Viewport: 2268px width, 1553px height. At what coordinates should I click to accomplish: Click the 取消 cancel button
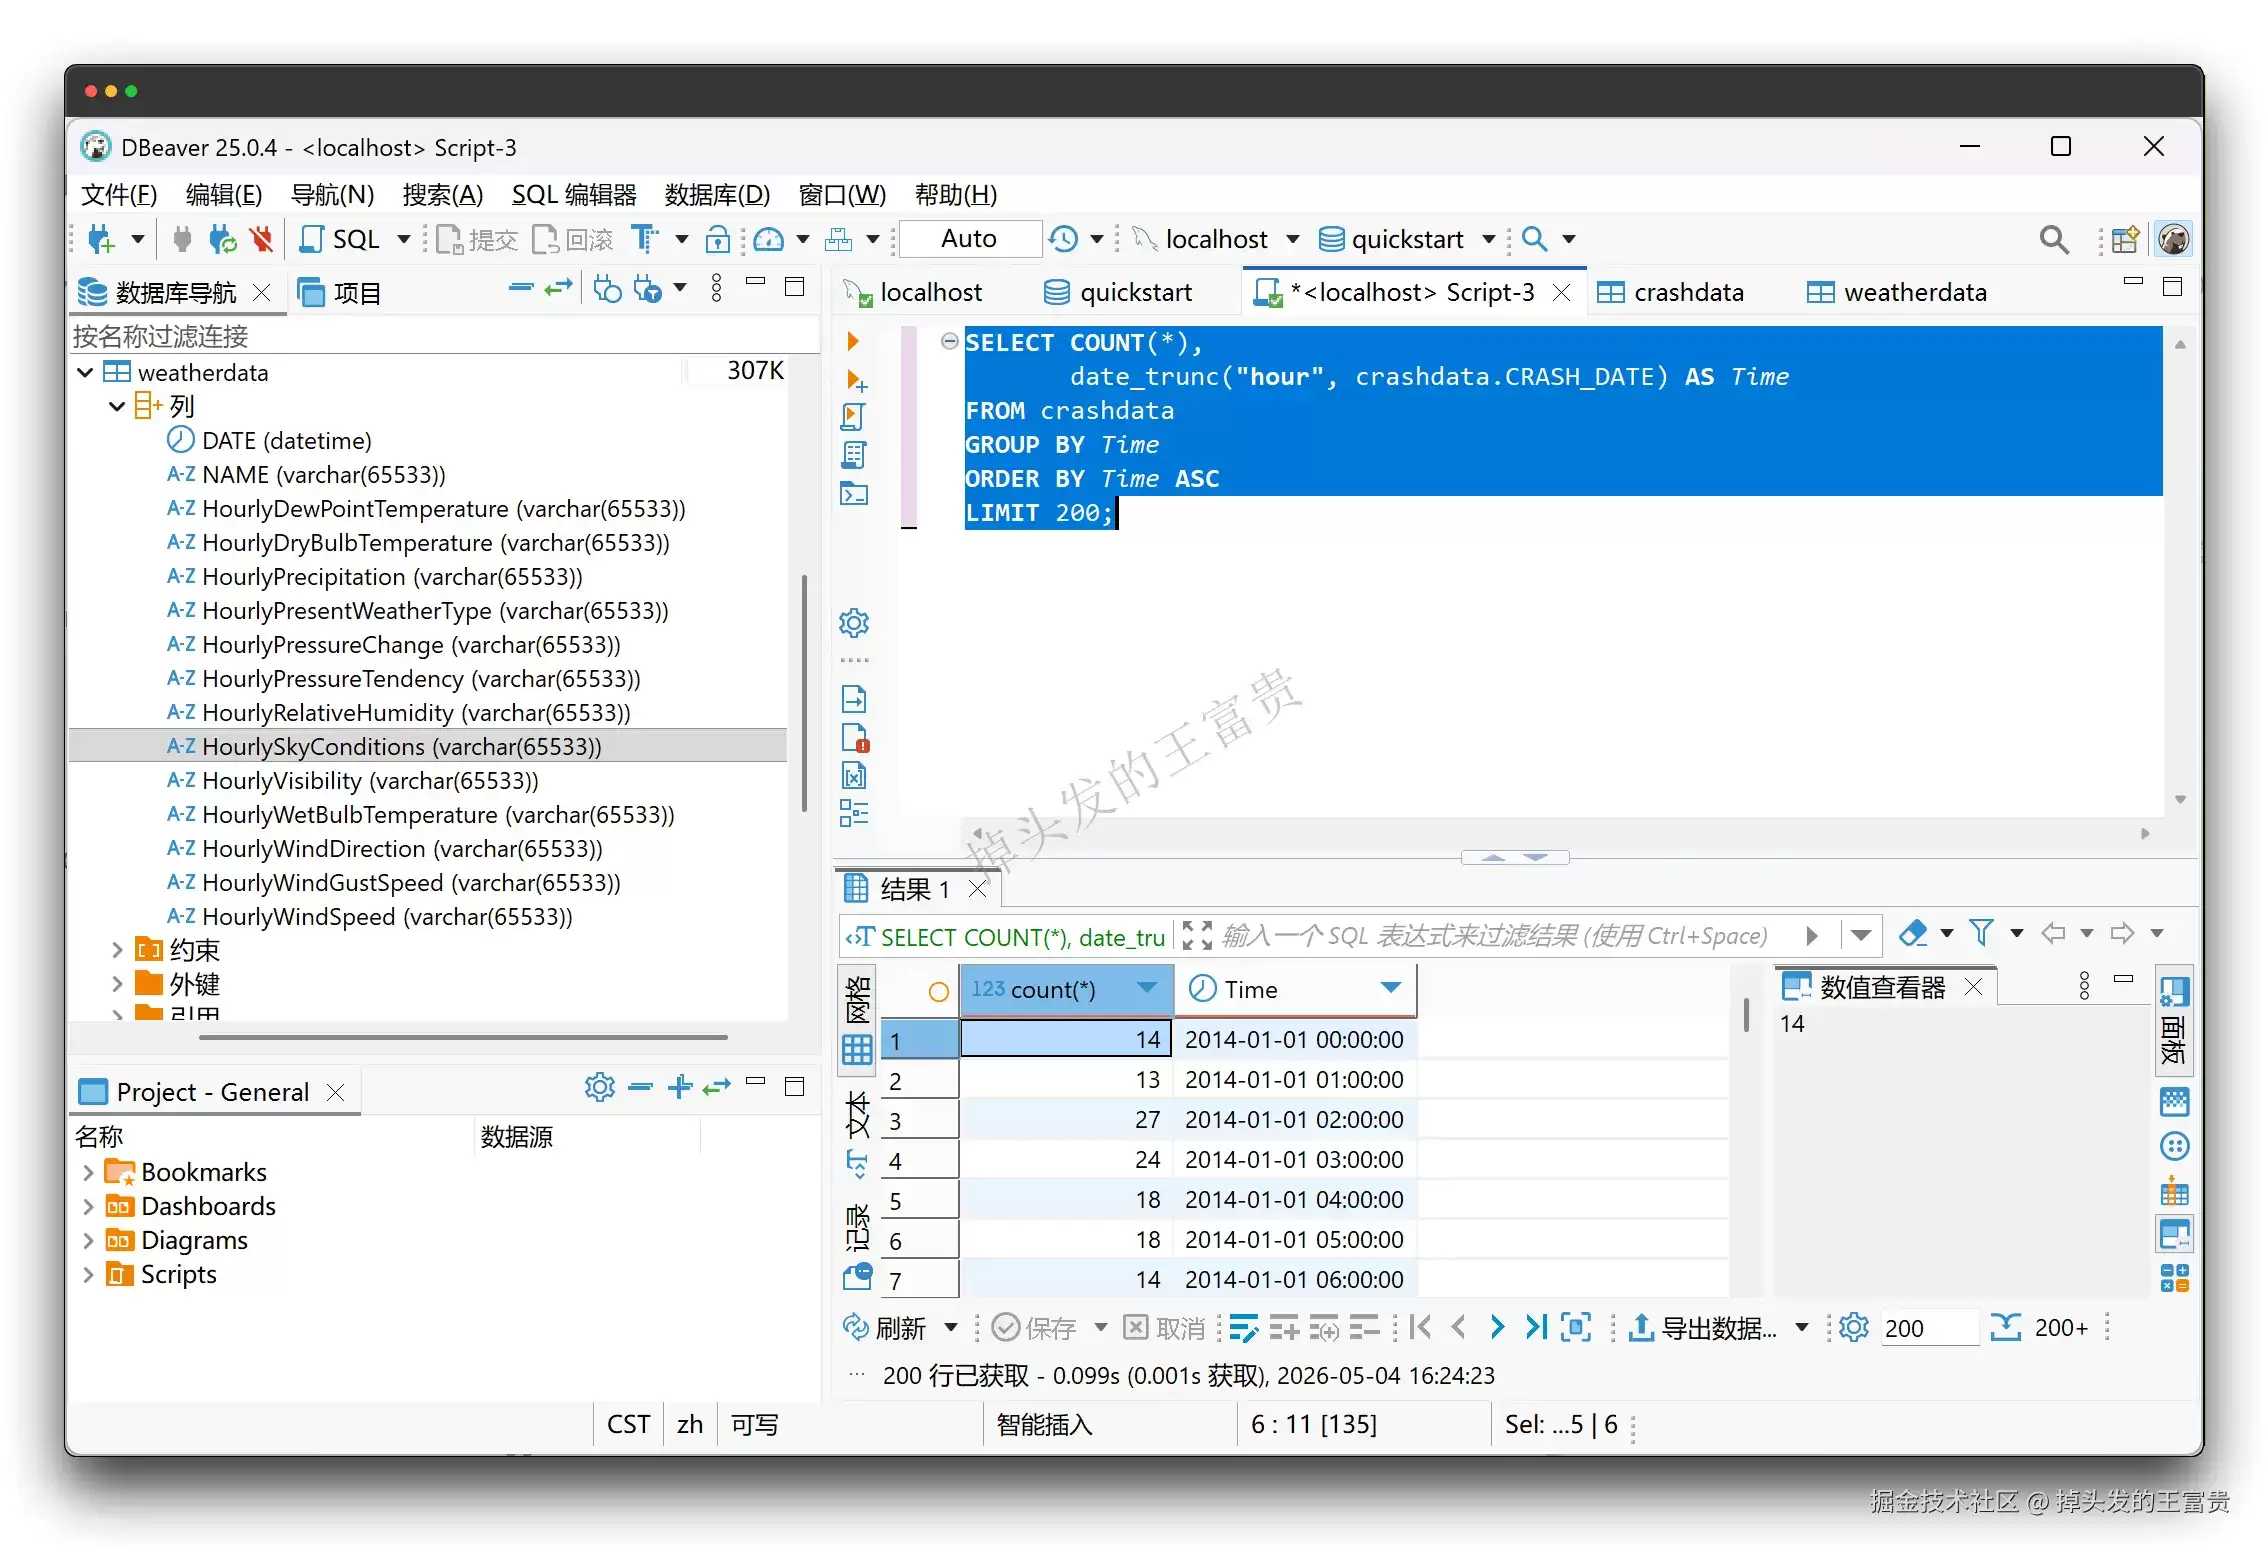[1164, 1327]
